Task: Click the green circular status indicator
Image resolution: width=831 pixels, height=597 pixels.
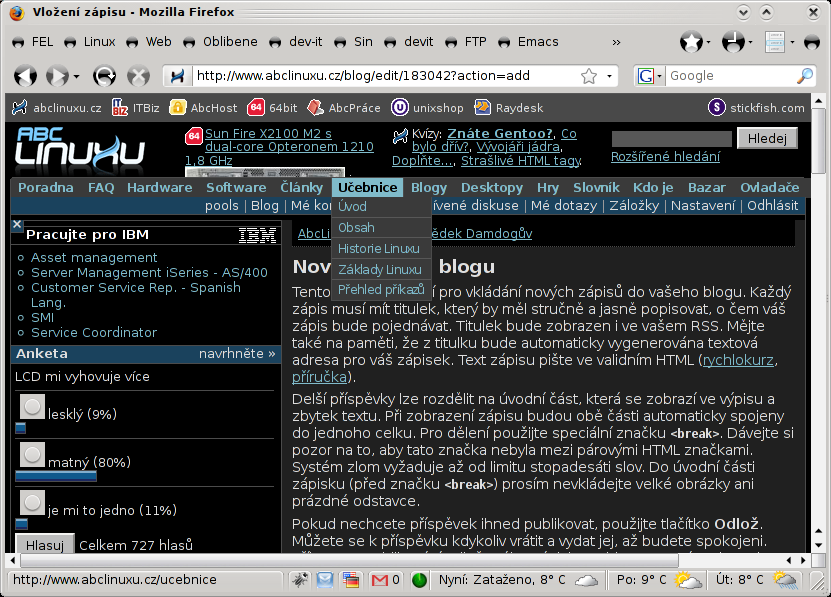Action: click(419, 580)
